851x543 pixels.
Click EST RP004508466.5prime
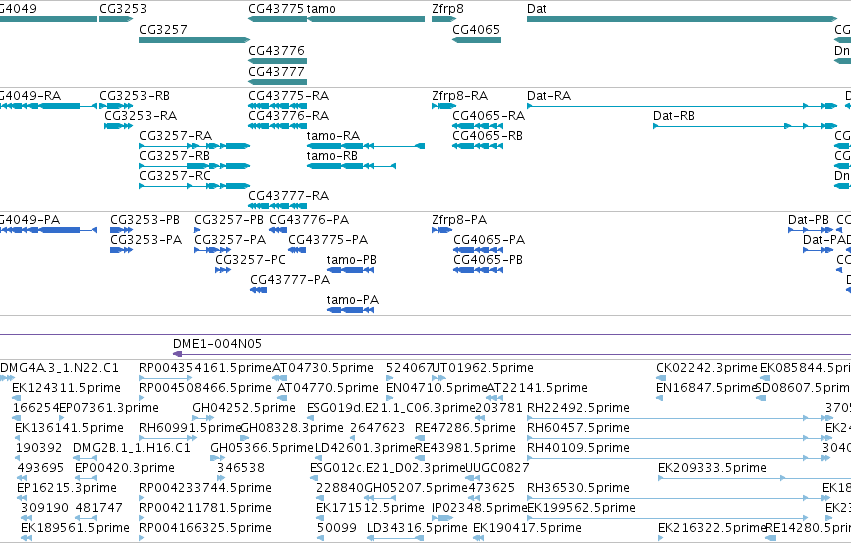[205, 388]
